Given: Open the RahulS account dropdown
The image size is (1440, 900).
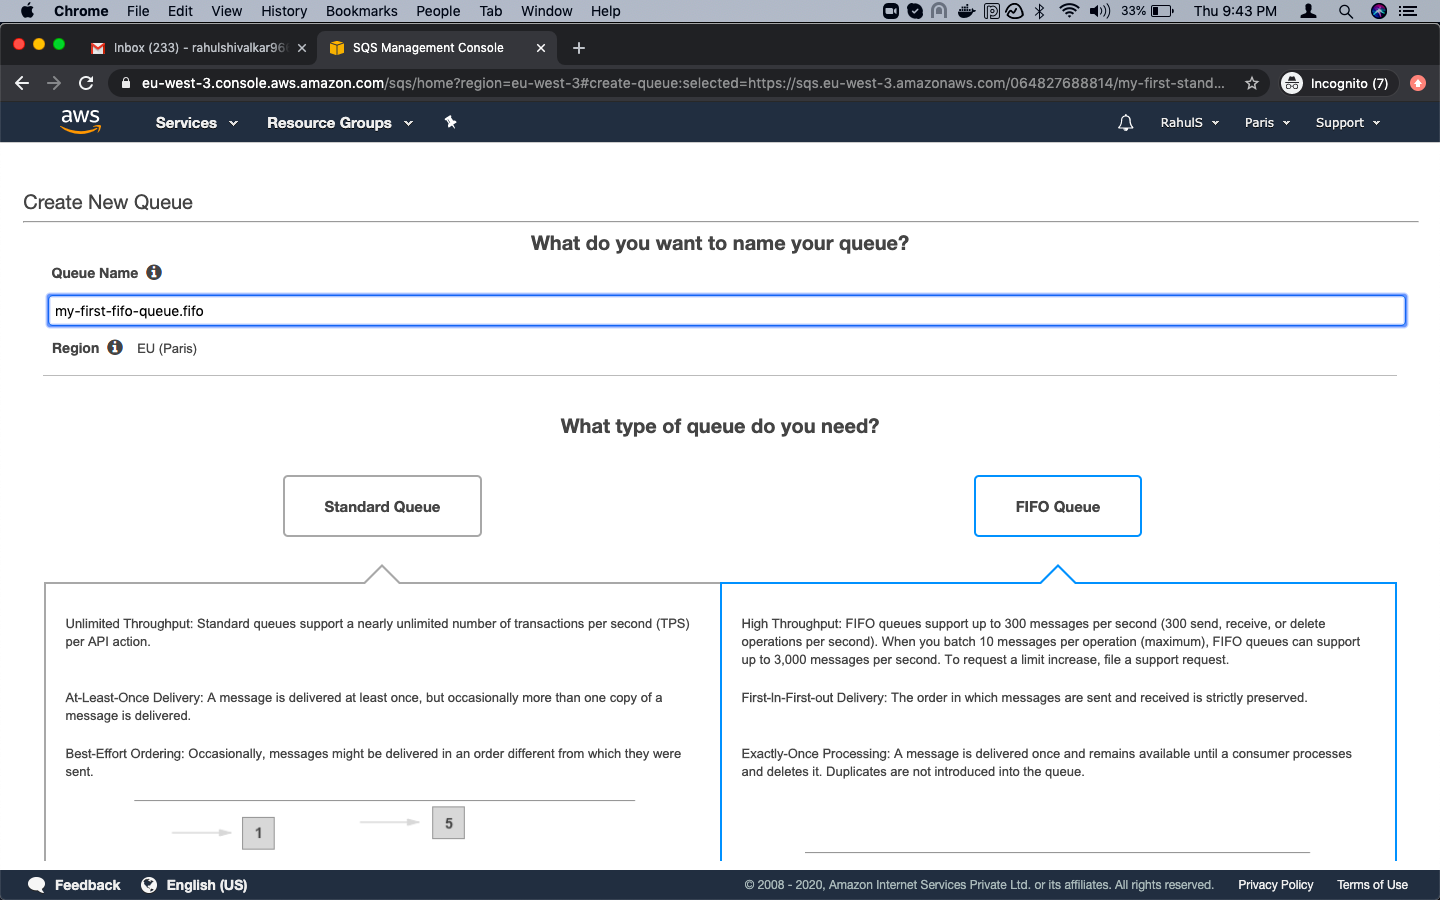Looking at the screenshot, I should point(1190,123).
